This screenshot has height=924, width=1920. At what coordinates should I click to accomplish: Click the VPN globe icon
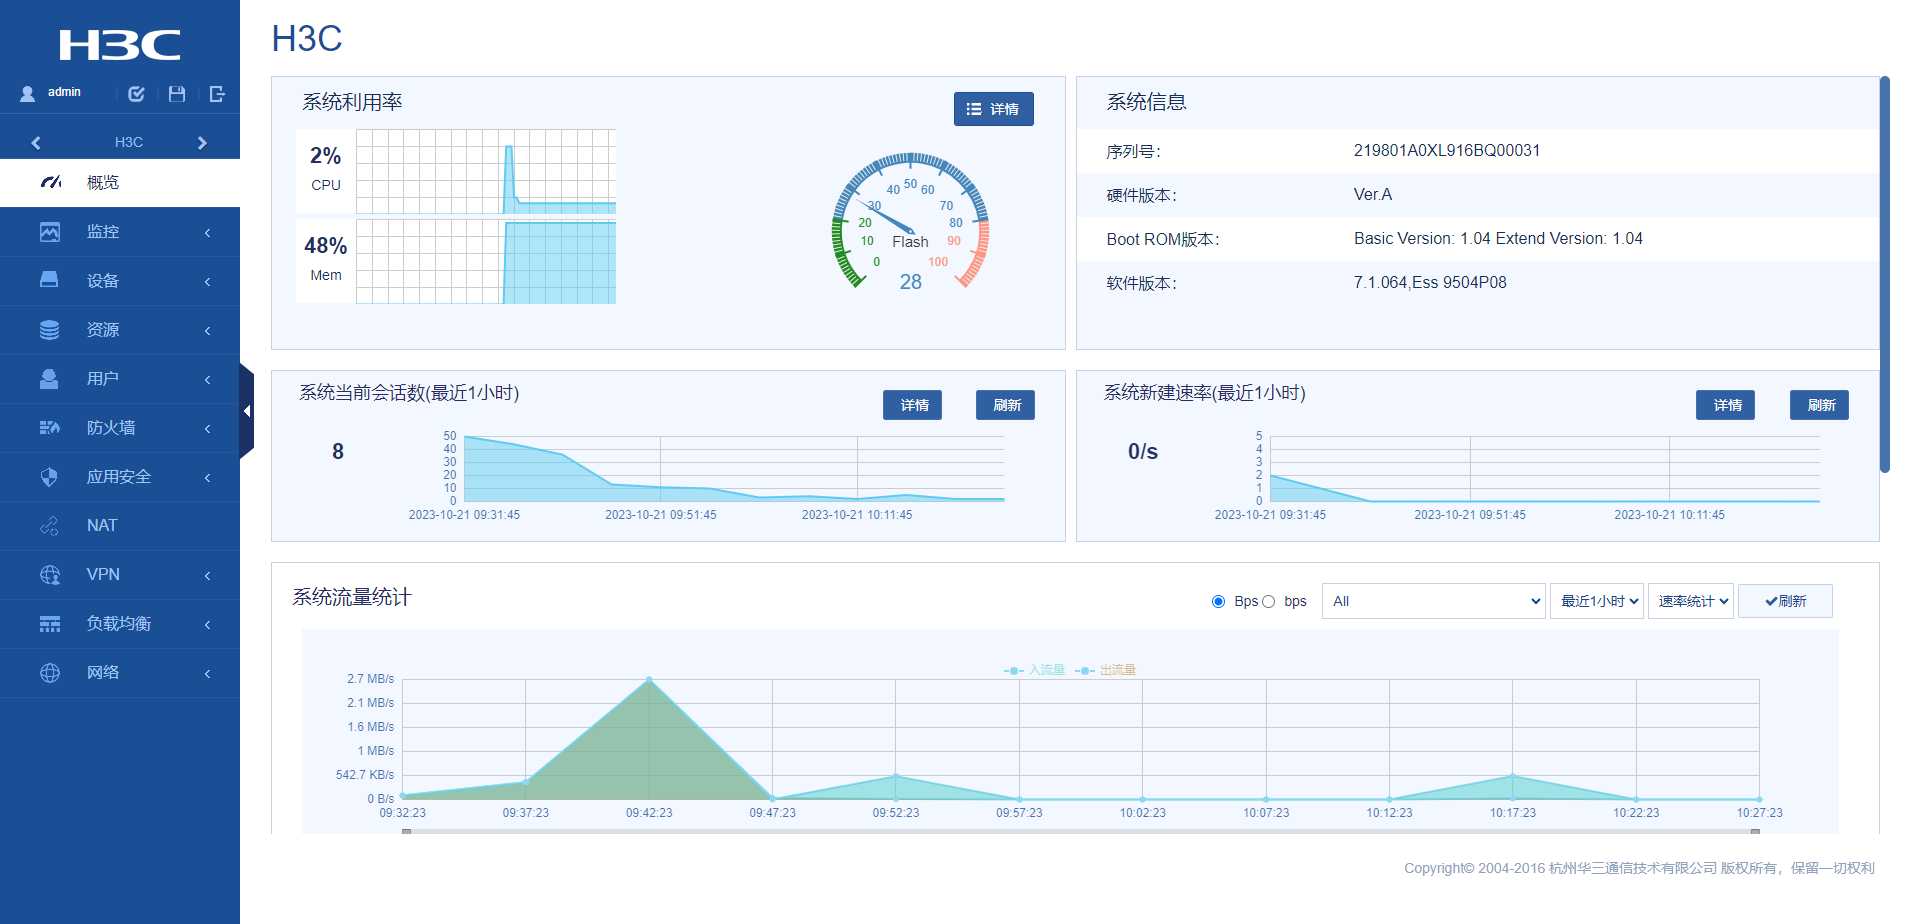pos(49,575)
